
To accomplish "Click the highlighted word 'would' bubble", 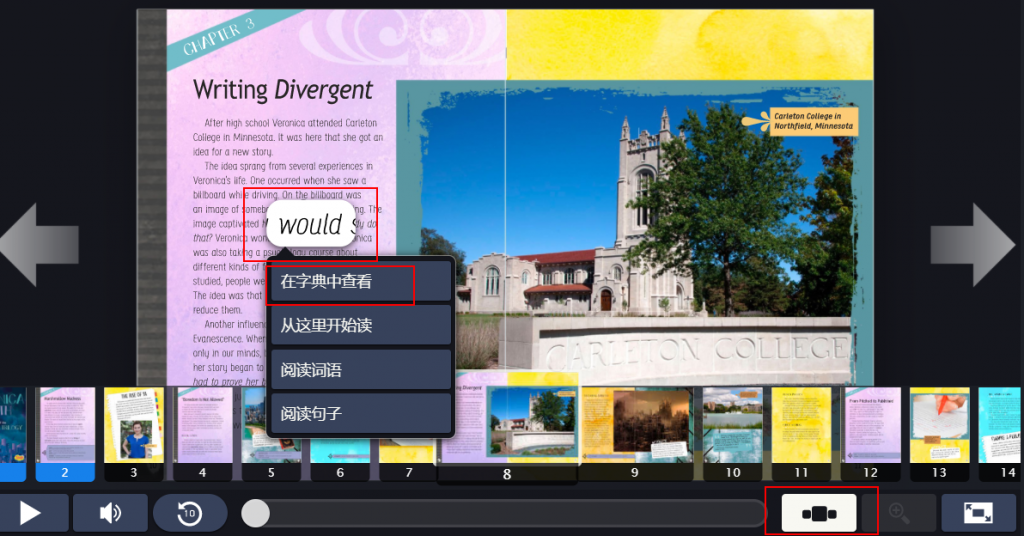I will pos(311,226).
